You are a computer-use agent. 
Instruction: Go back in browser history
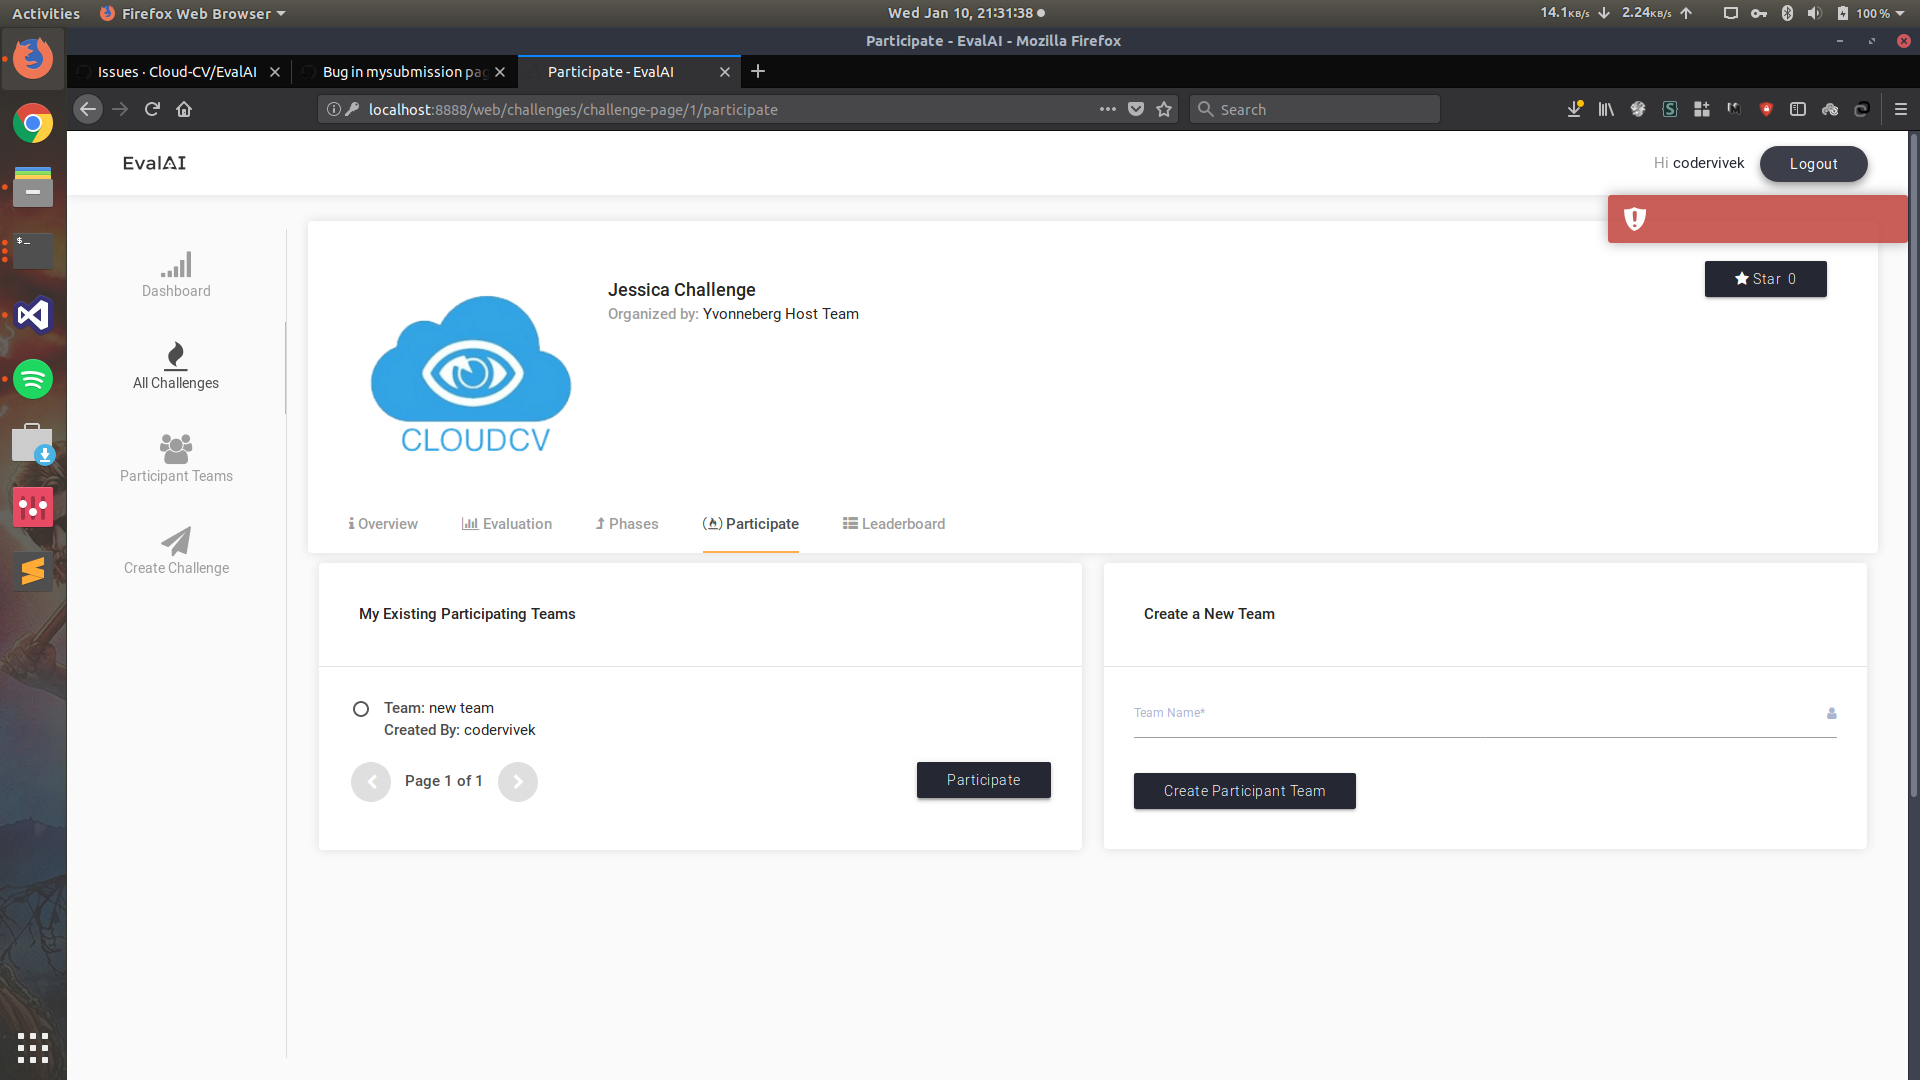(x=88, y=109)
